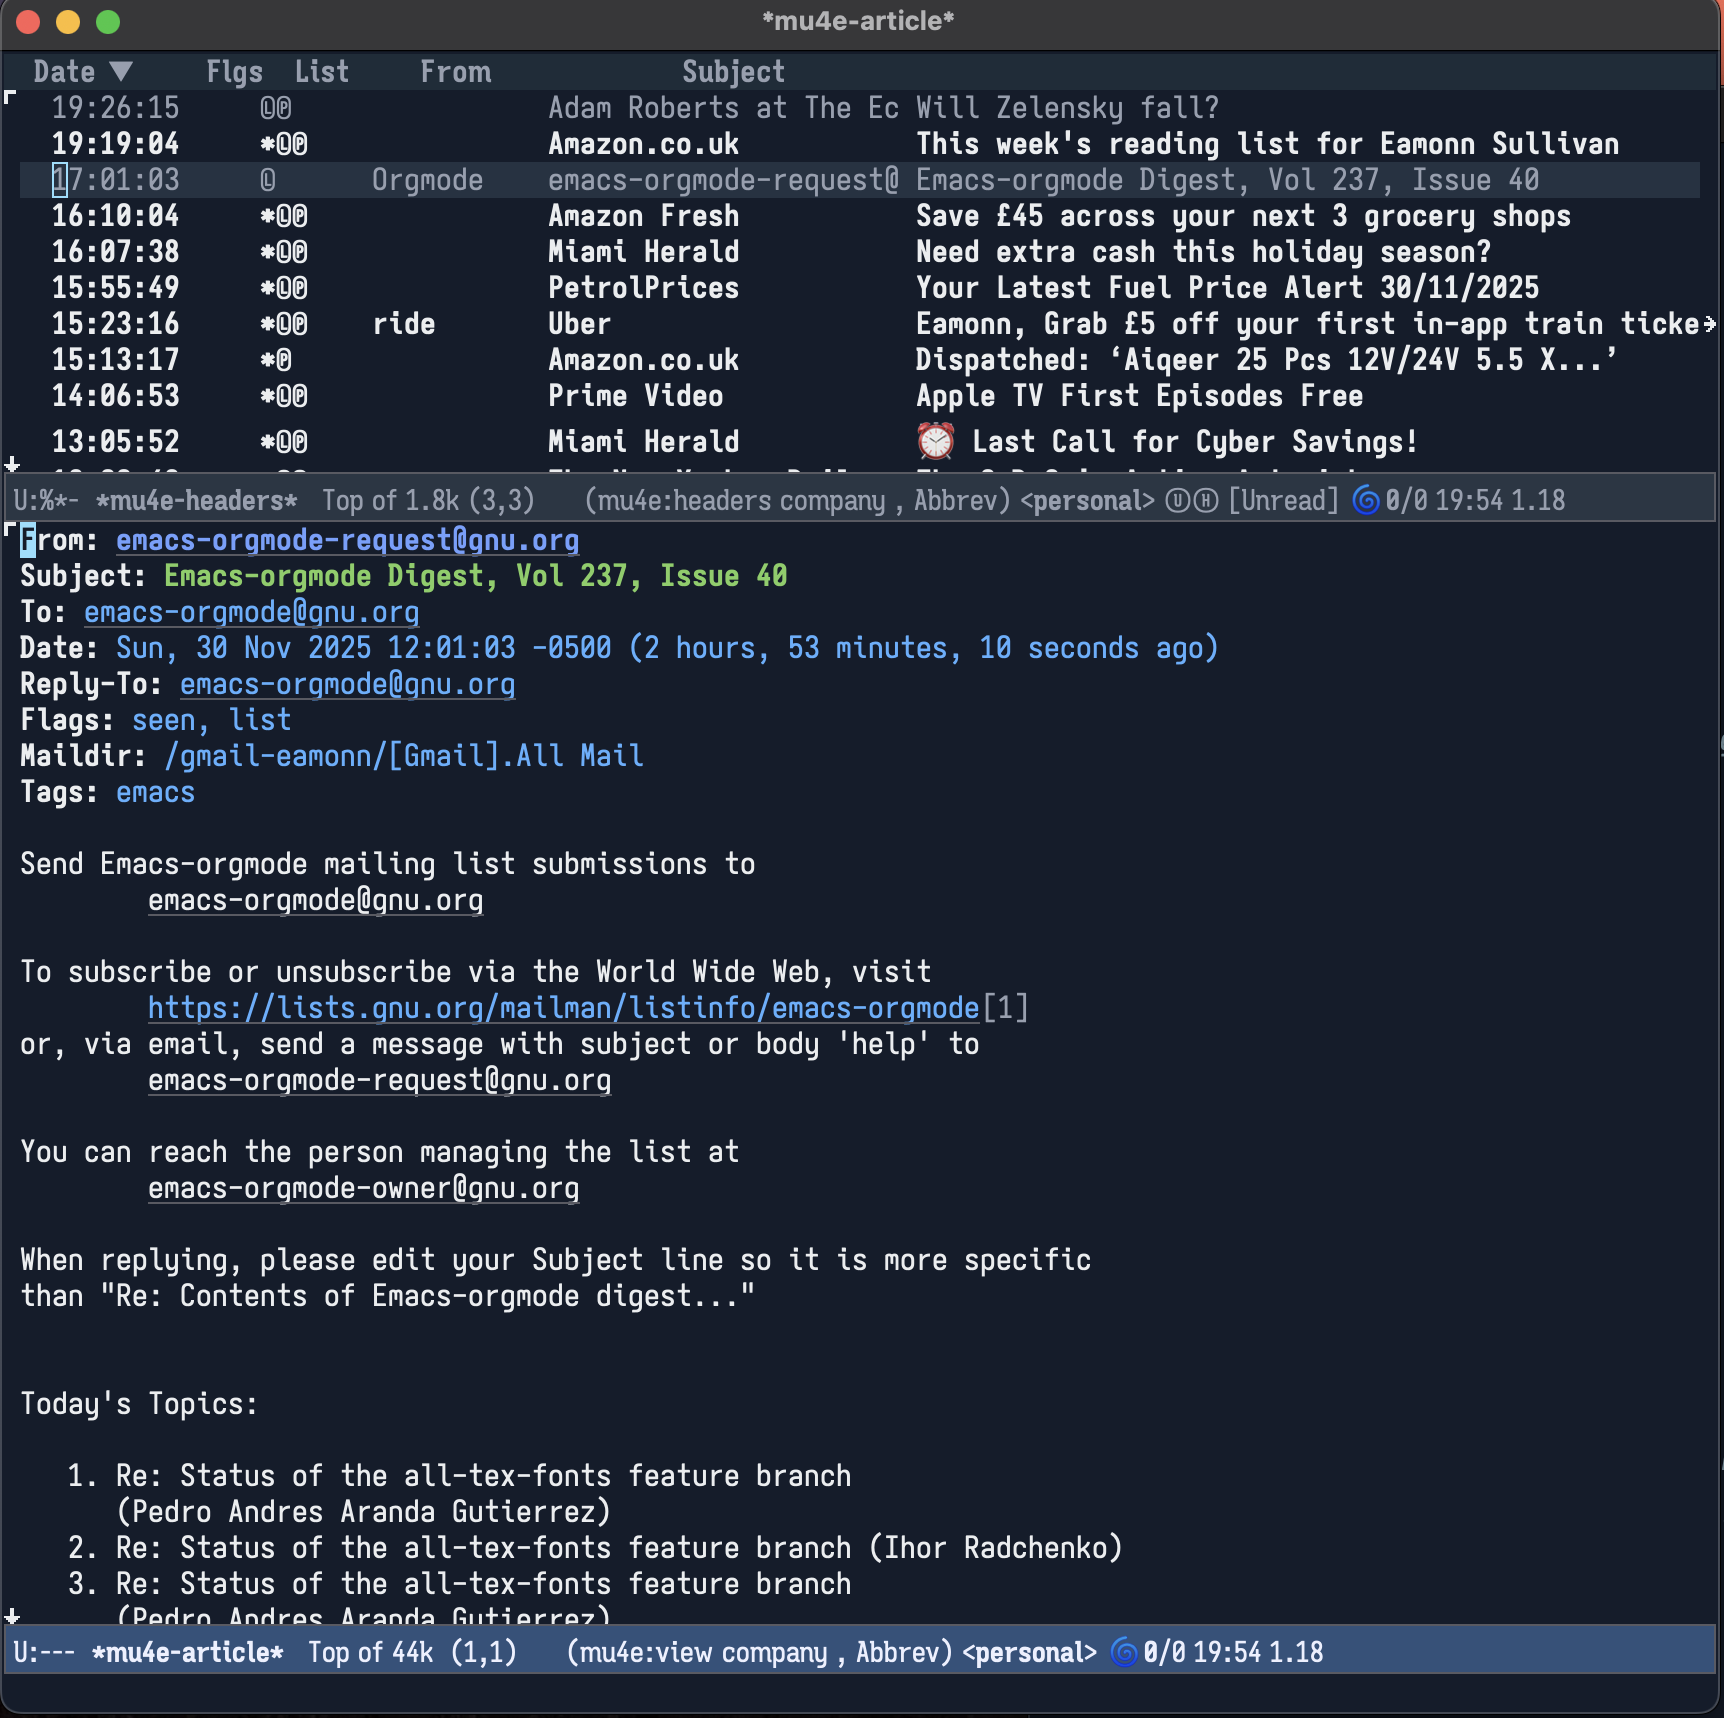Click the emacs-orgmode-owner@gnu.org address link
Image resolution: width=1724 pixels, height=1718 pixels.
(x=363, y=1188)
